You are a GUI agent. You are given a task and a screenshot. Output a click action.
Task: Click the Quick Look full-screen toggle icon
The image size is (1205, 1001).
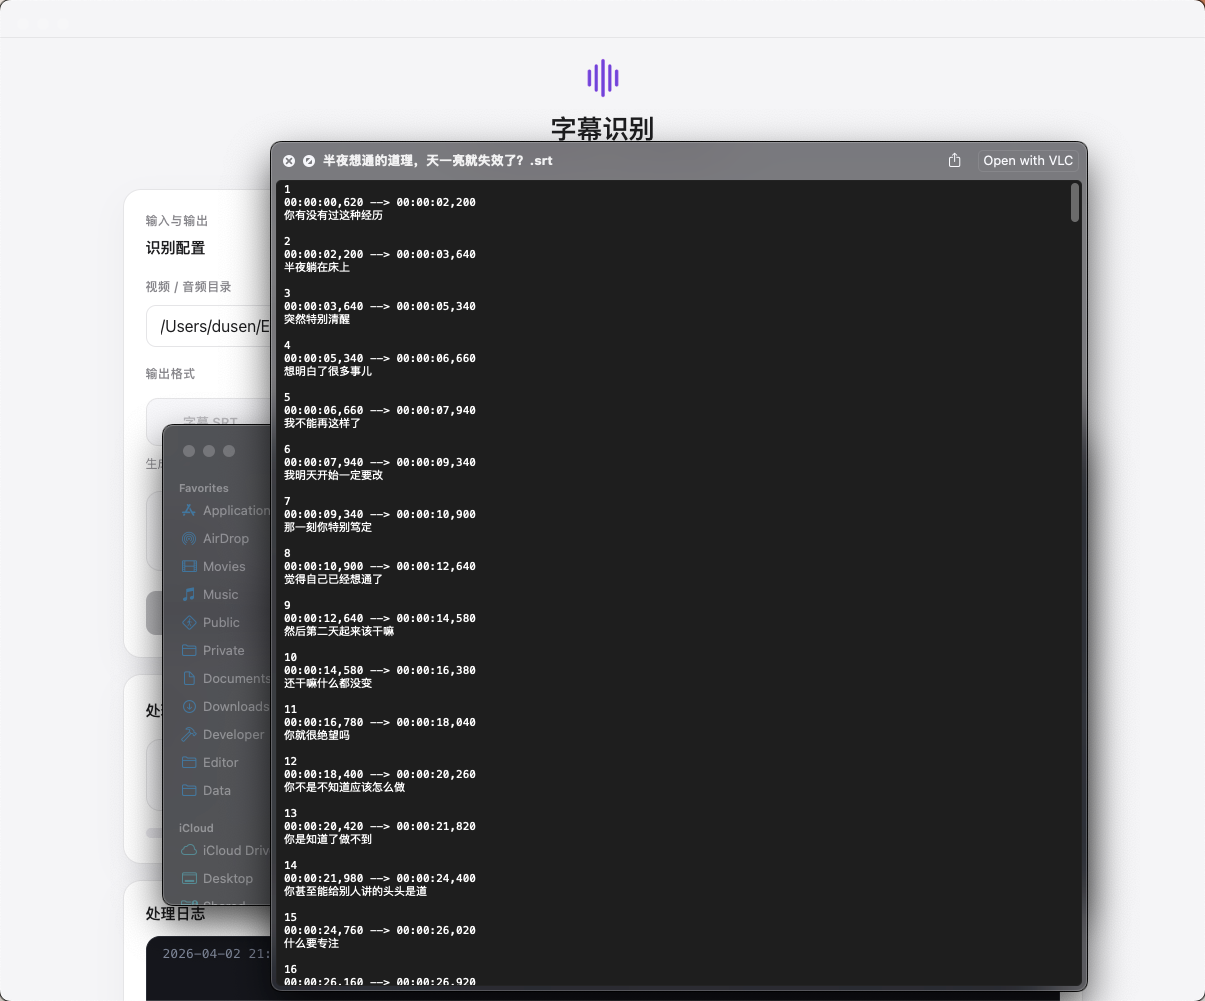(x=309, y=161)
